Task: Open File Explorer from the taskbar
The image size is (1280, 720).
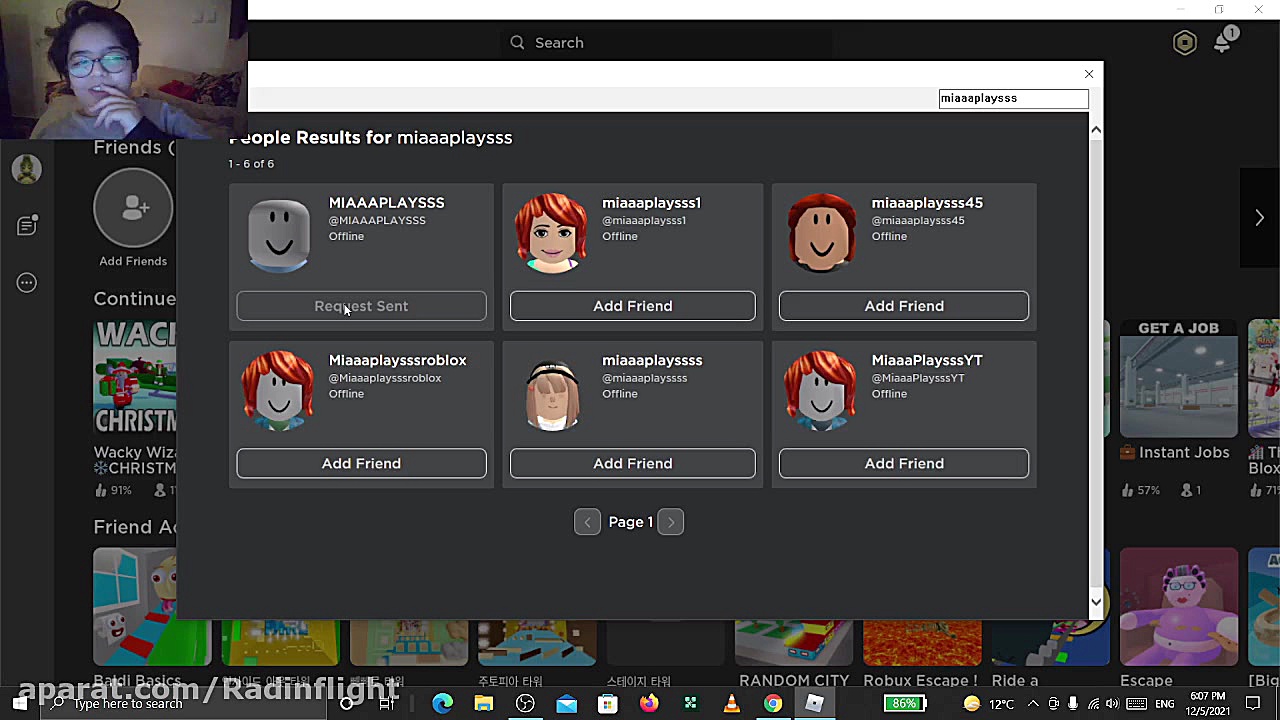Action: (x=484, y=704)
